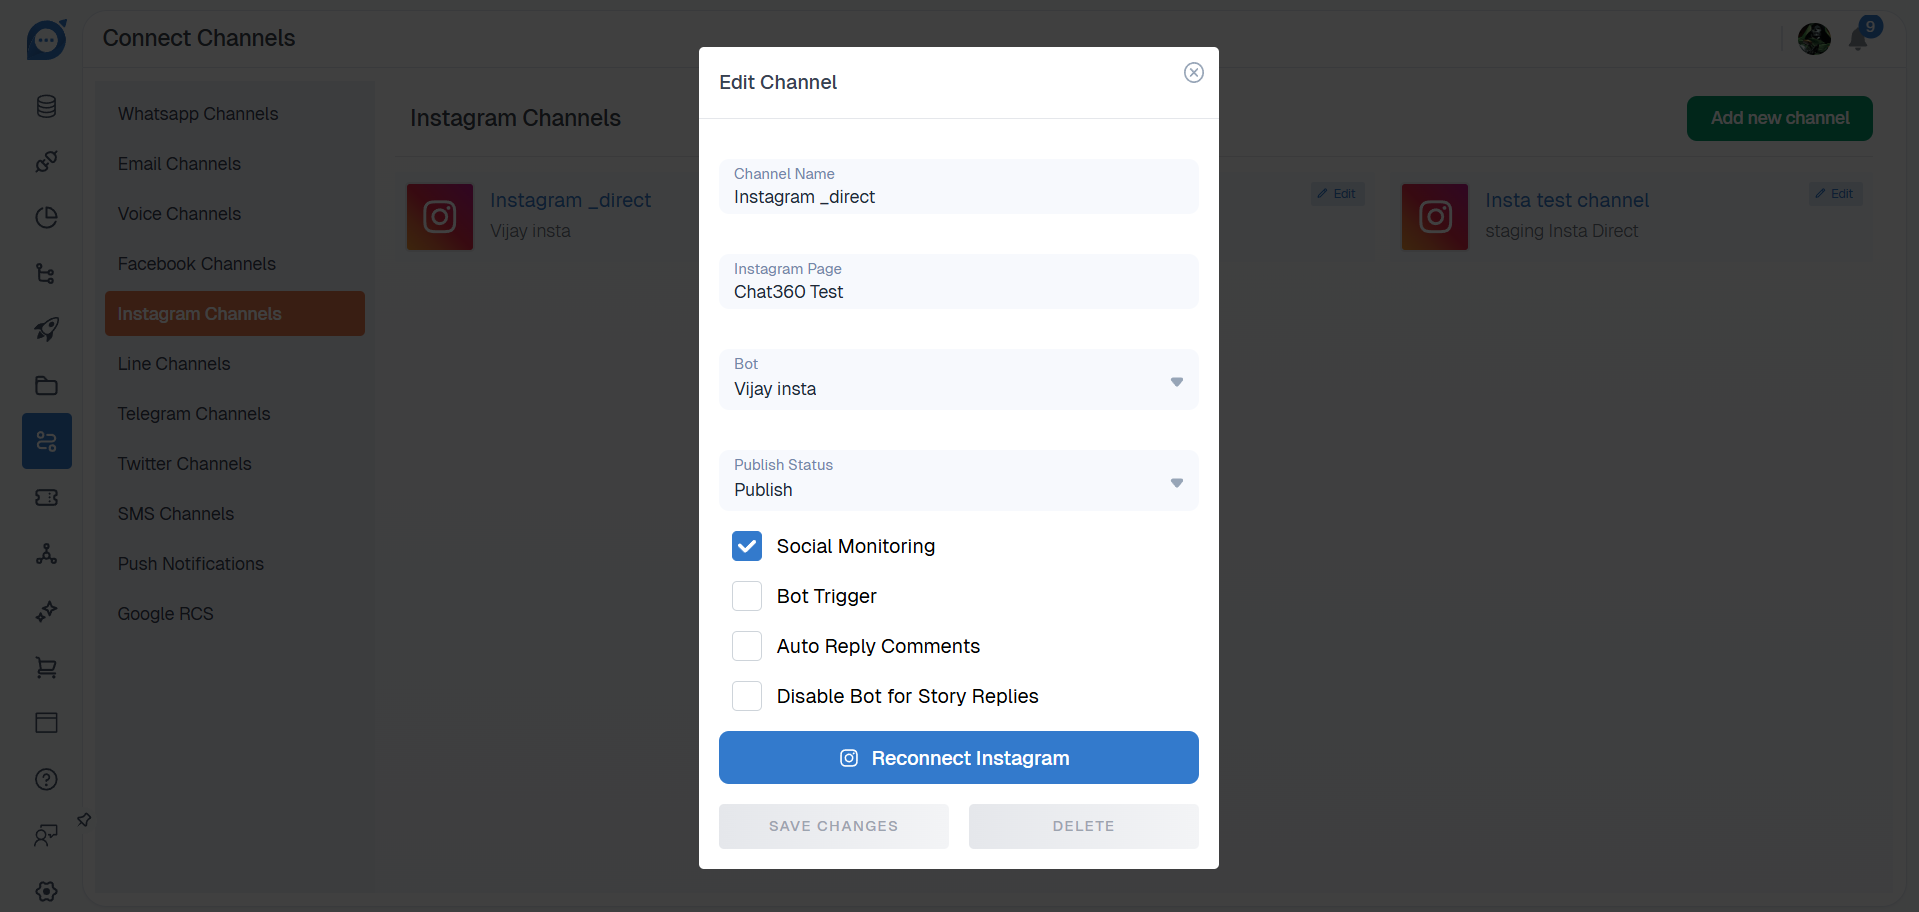This screenshot has width=1919, height=912.
Task: Click the Reconnect Instagram button
Action: [958, 758]
